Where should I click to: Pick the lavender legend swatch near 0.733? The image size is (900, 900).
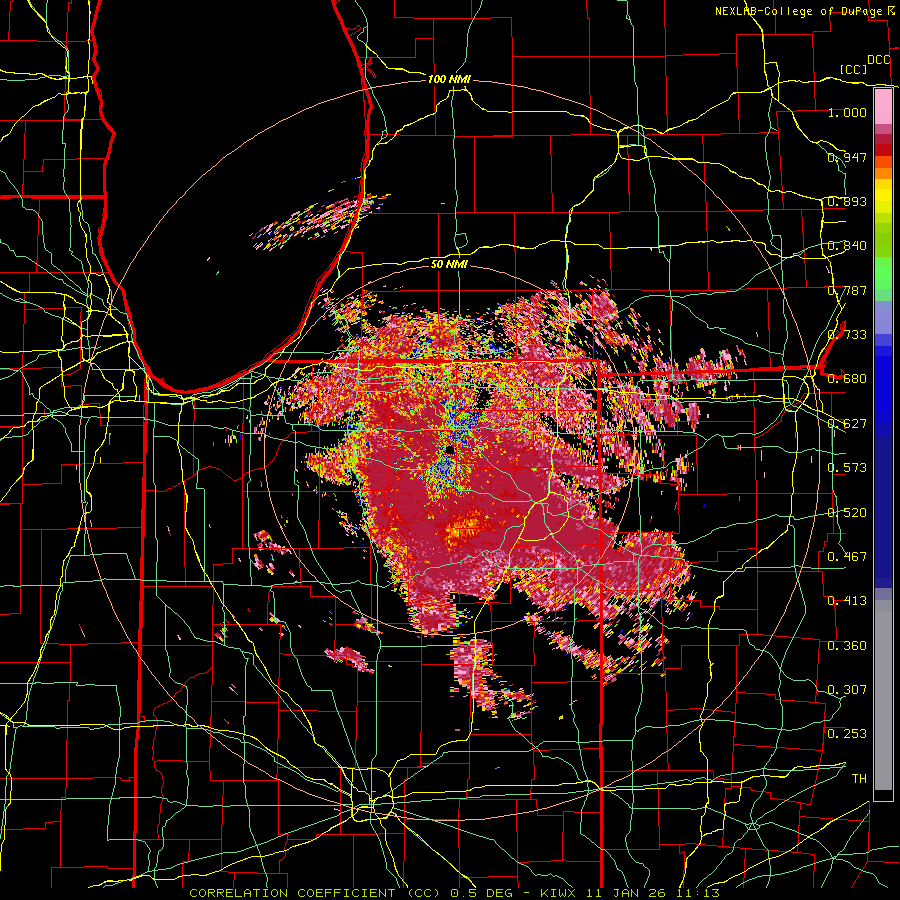click(x=883, y=317)
